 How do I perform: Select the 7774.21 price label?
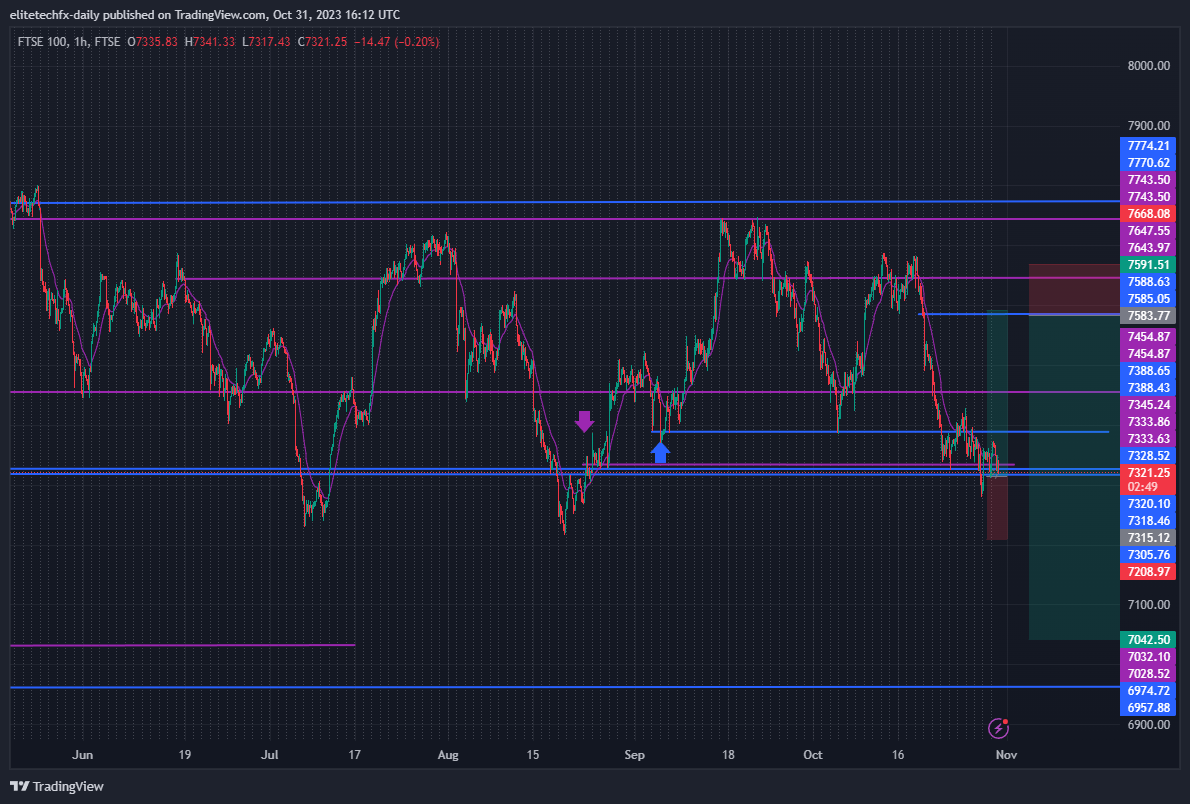coord(1148,146)
